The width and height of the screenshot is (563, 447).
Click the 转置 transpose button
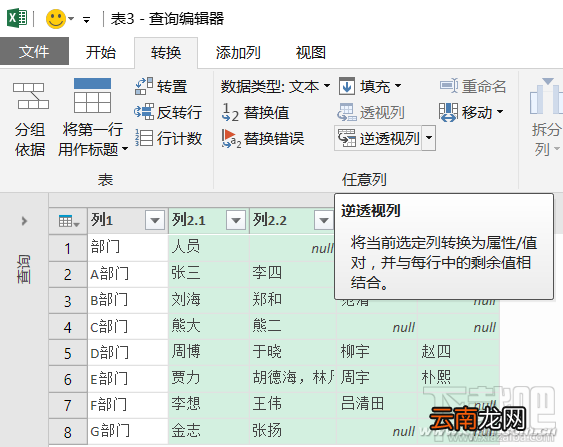coord(161,86)
